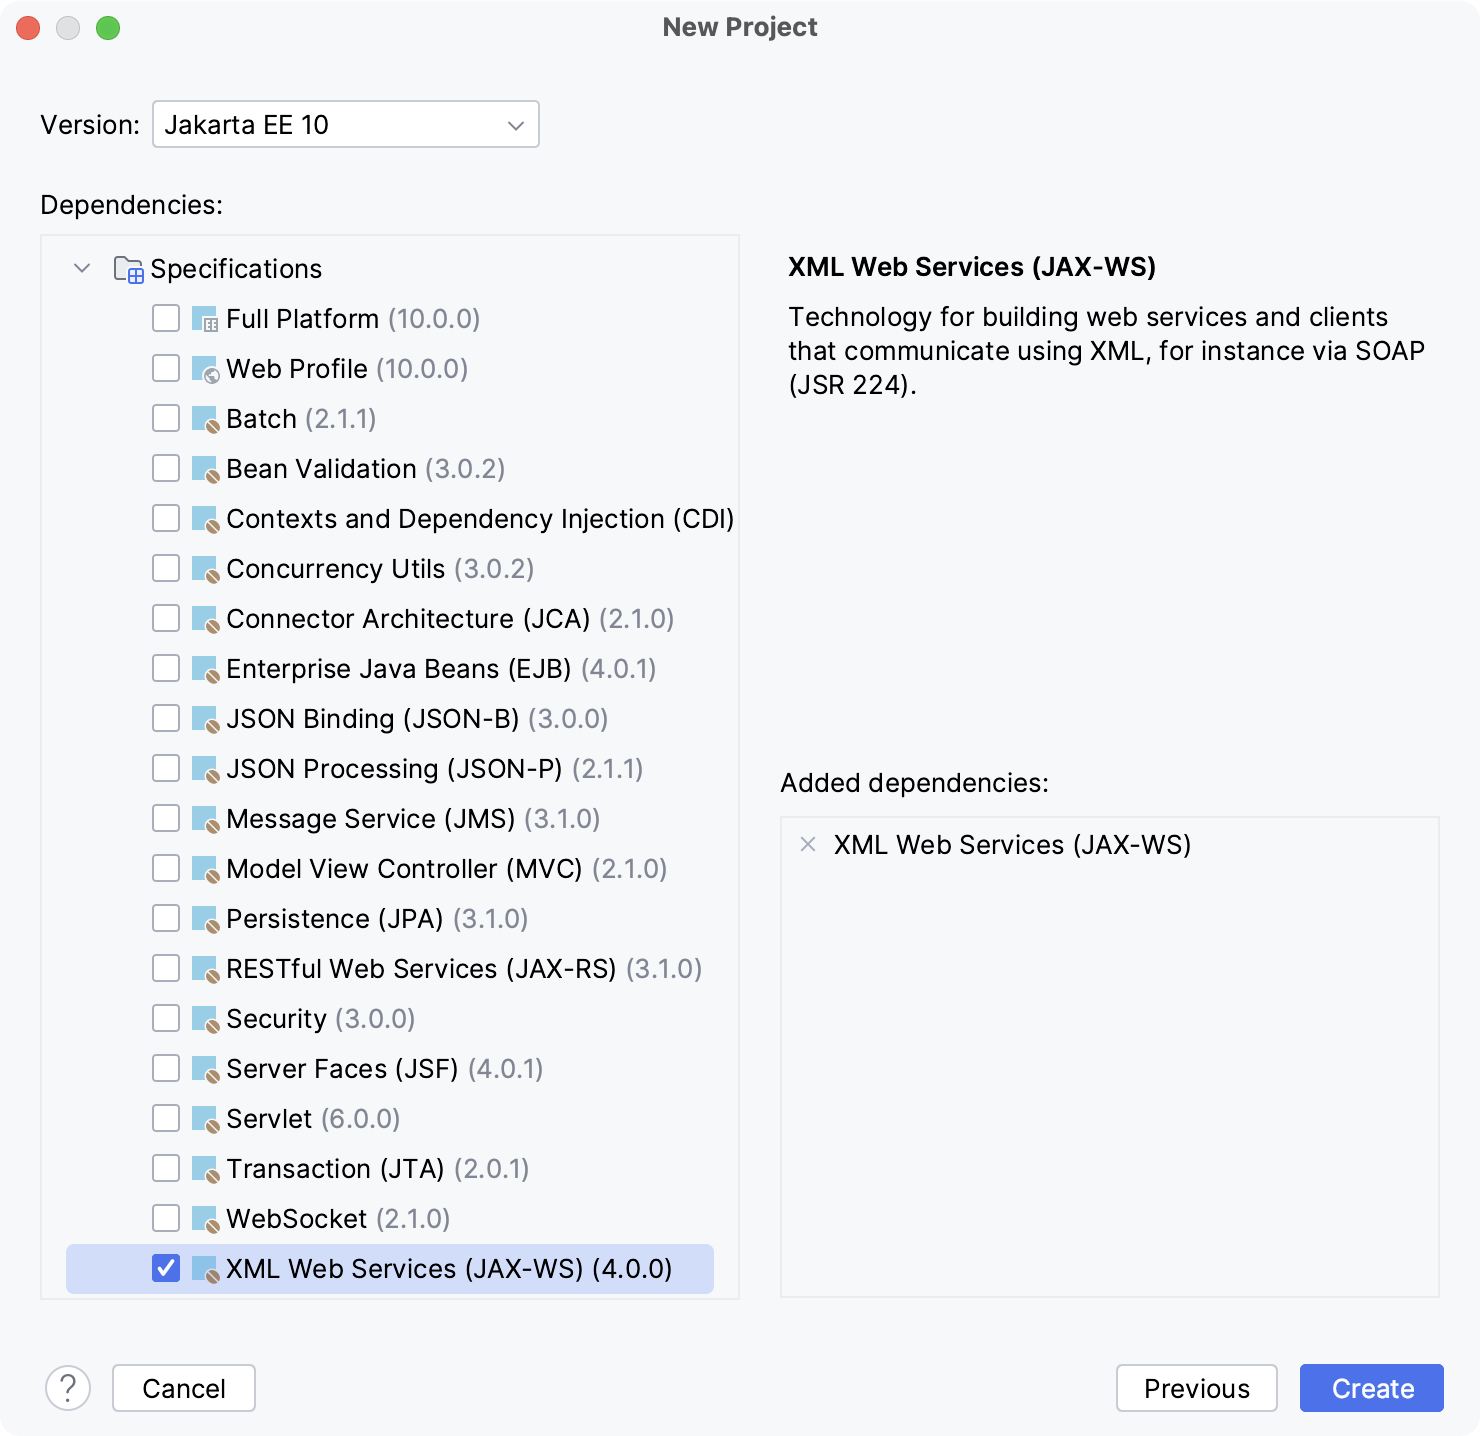Uncheck the XML Web Services checkbox
1480x1436 pixels.
click(166, 1268)
